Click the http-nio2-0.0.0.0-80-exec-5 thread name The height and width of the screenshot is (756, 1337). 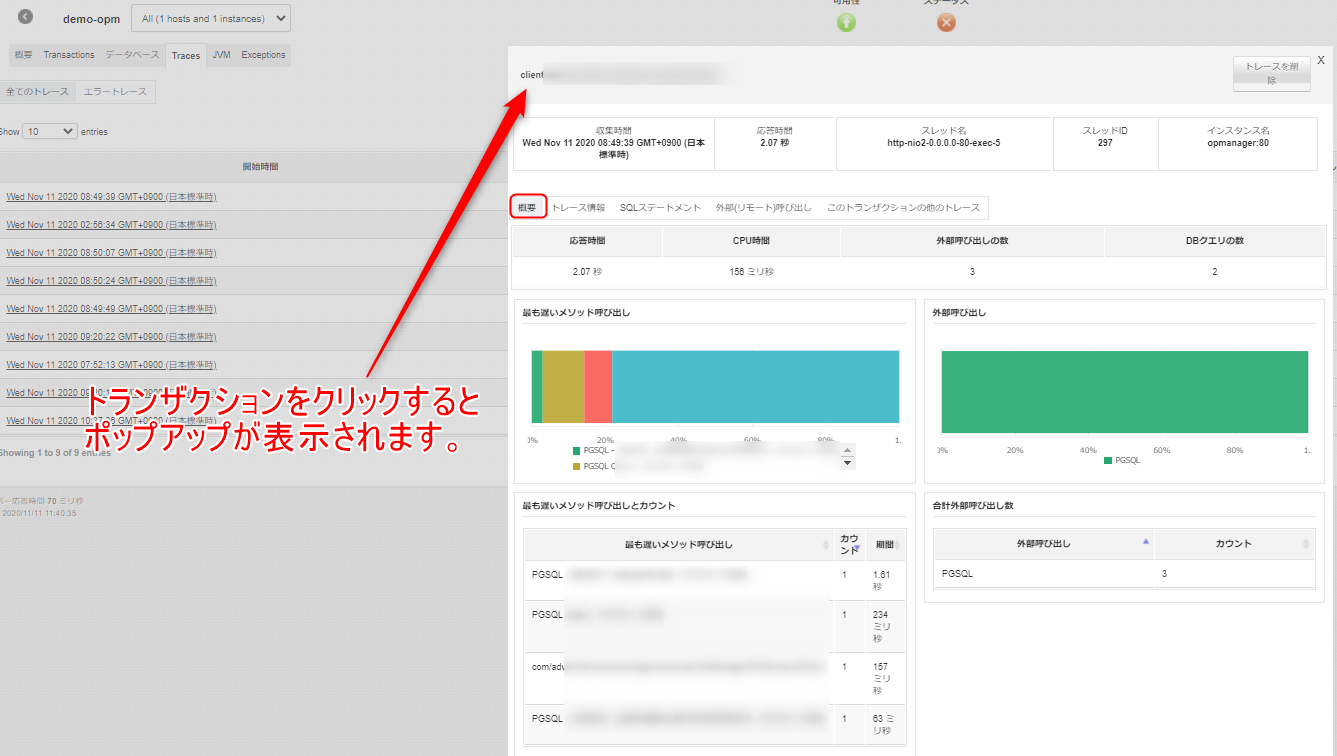coord(943,143)
